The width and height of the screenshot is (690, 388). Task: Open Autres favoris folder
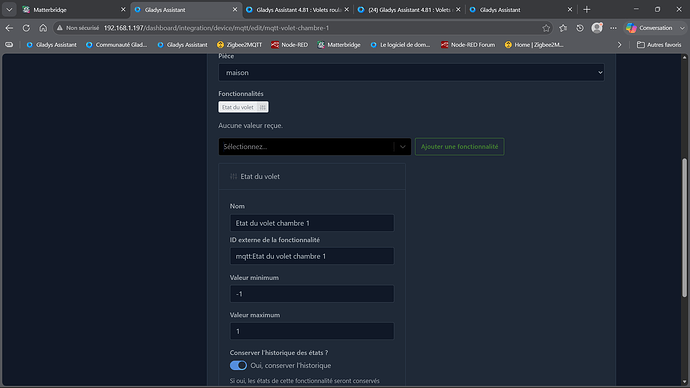coord(659,44)
